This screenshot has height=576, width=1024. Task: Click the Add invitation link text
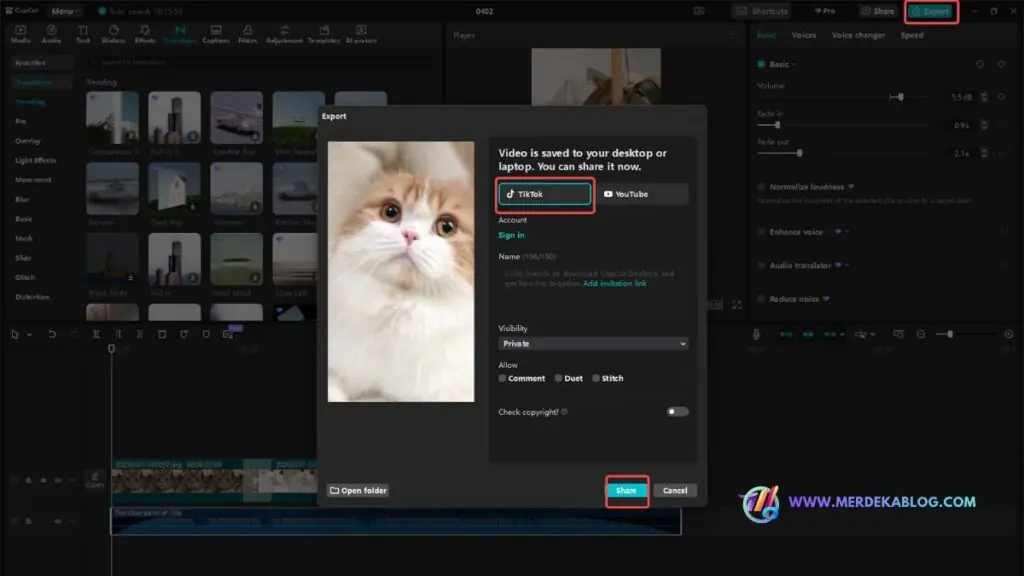tap(615, 283)
